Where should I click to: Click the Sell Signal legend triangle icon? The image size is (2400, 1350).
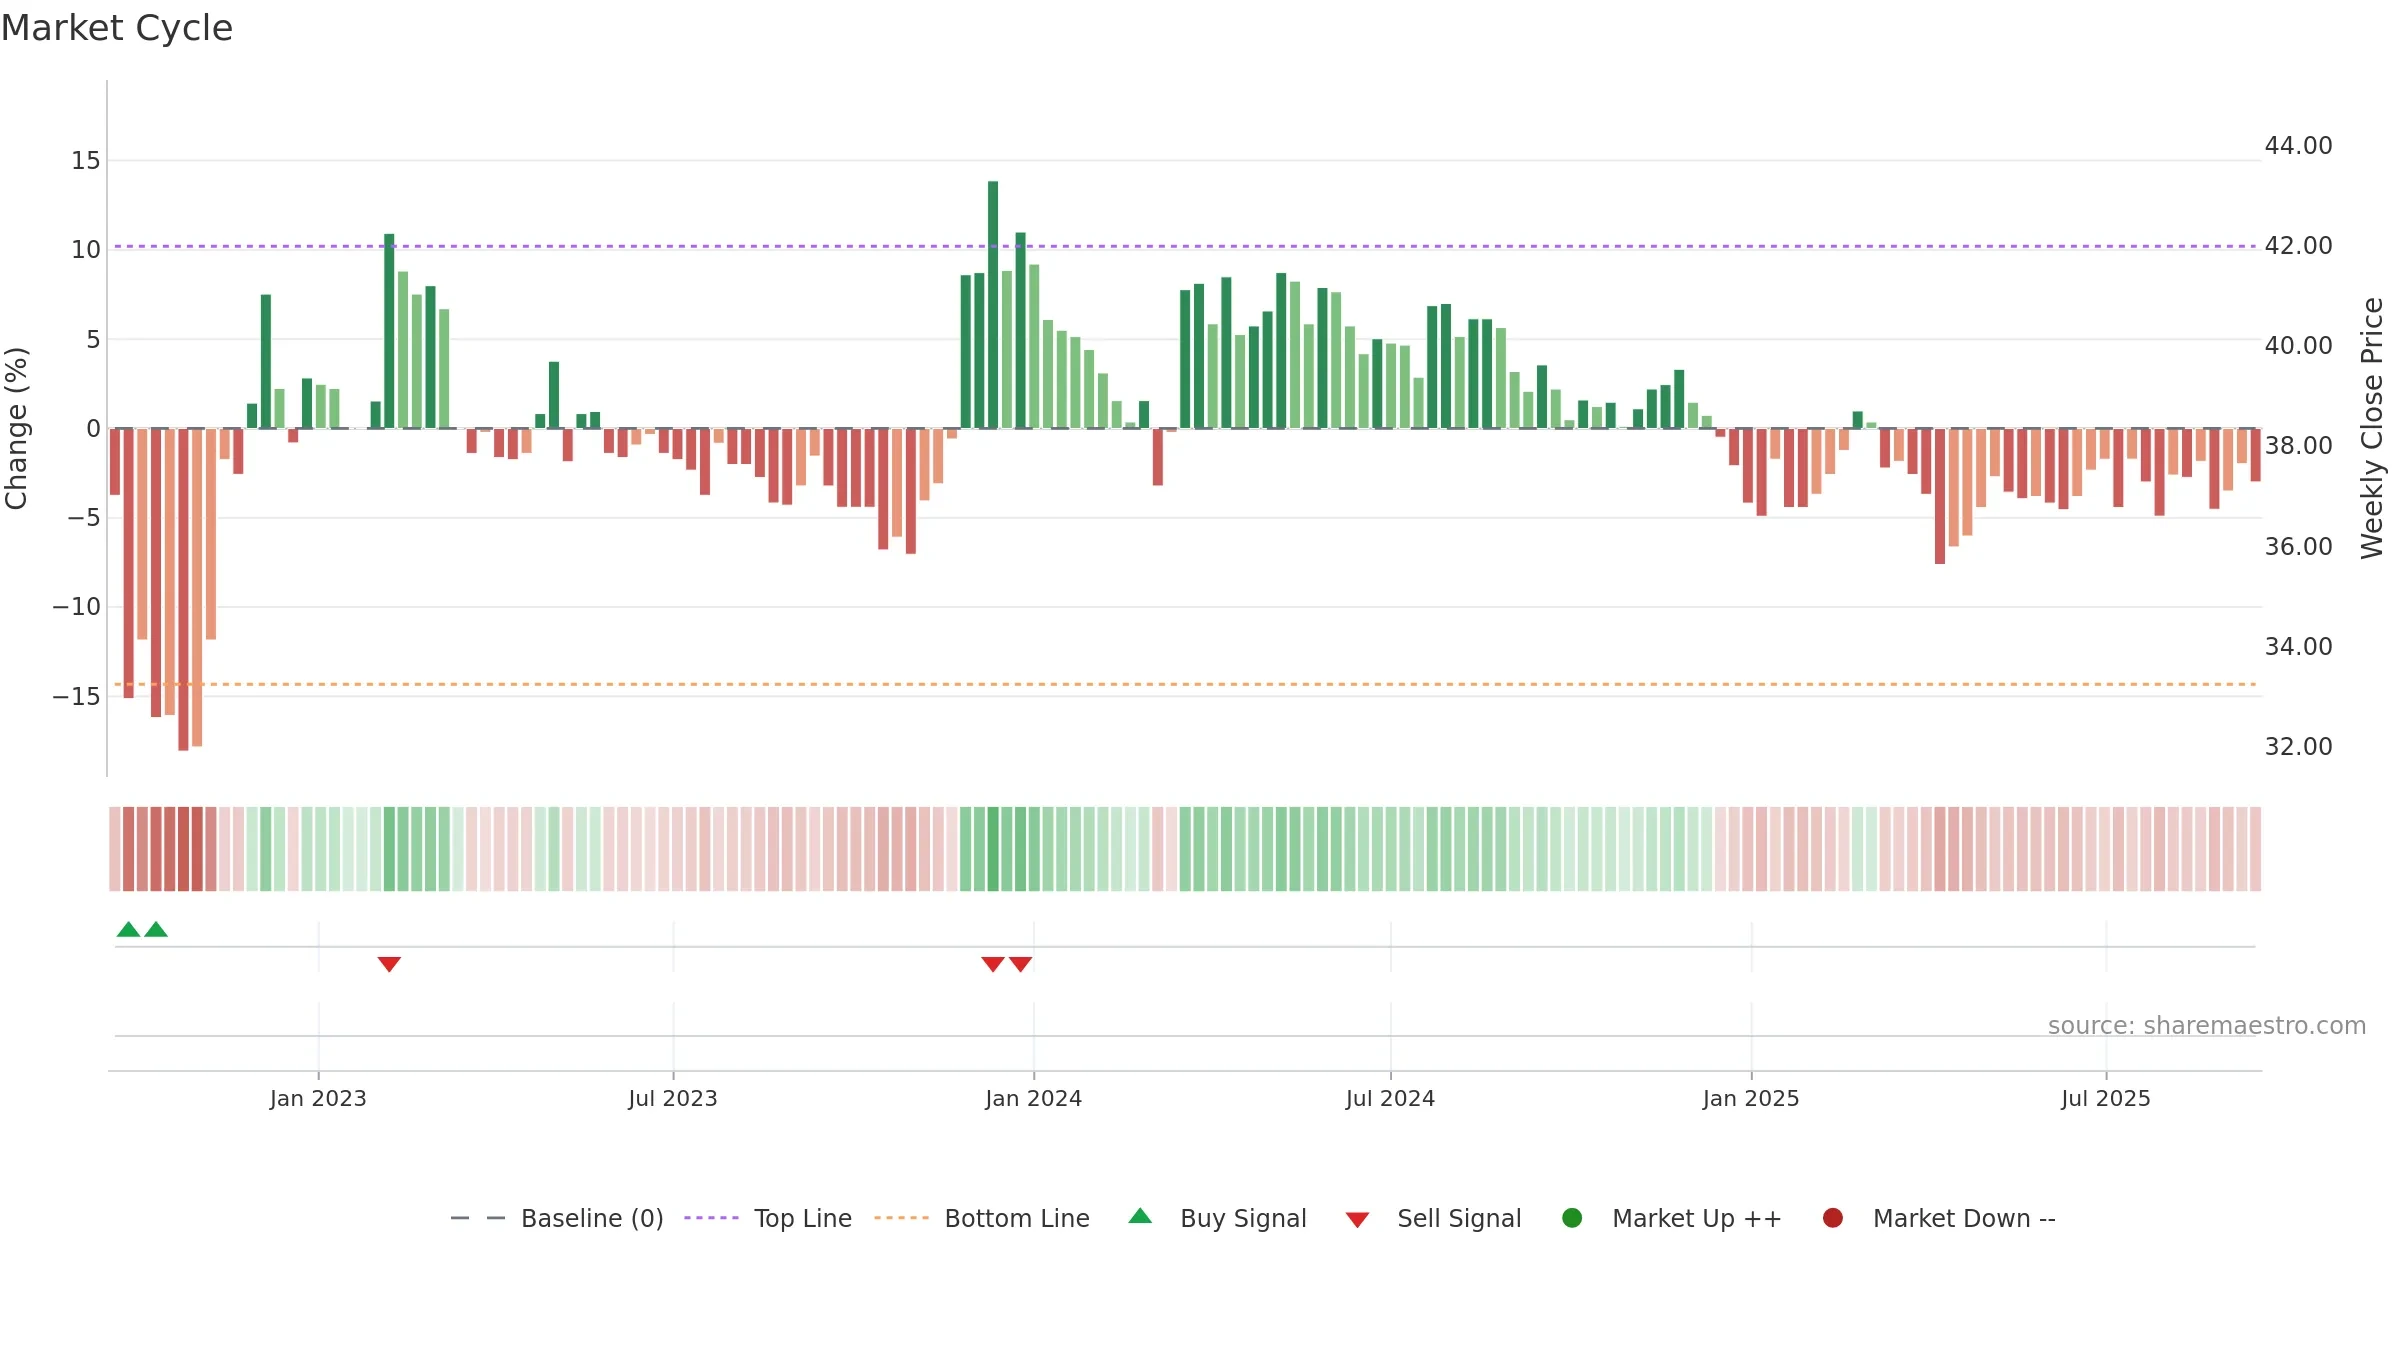(x=1357, y=1220)
